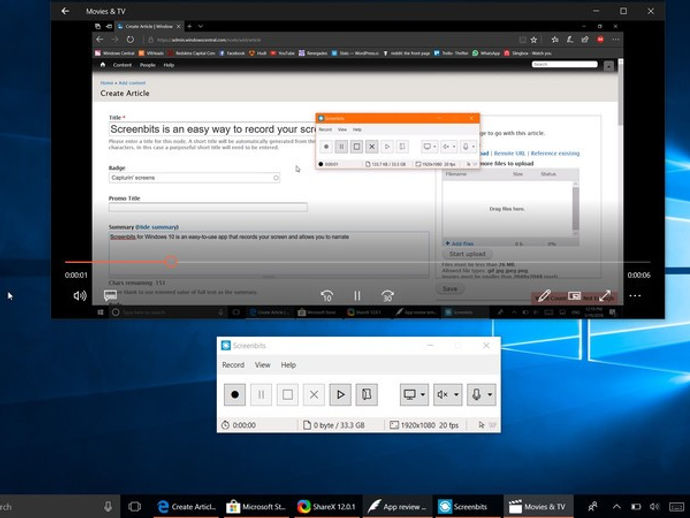Click '1920x1080 20 fps' in Screenbits status bar
690x518 pixels.
point(429,425)
